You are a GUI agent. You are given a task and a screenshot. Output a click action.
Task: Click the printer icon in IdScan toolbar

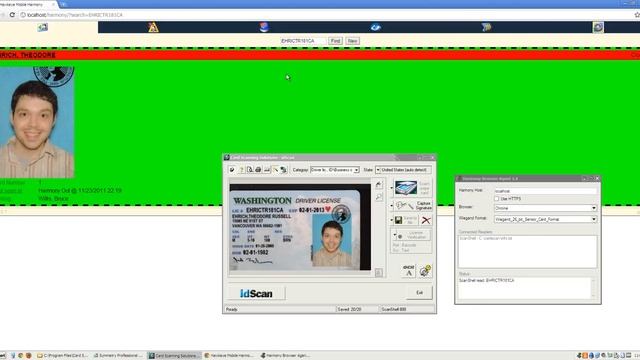click(258, 169)
